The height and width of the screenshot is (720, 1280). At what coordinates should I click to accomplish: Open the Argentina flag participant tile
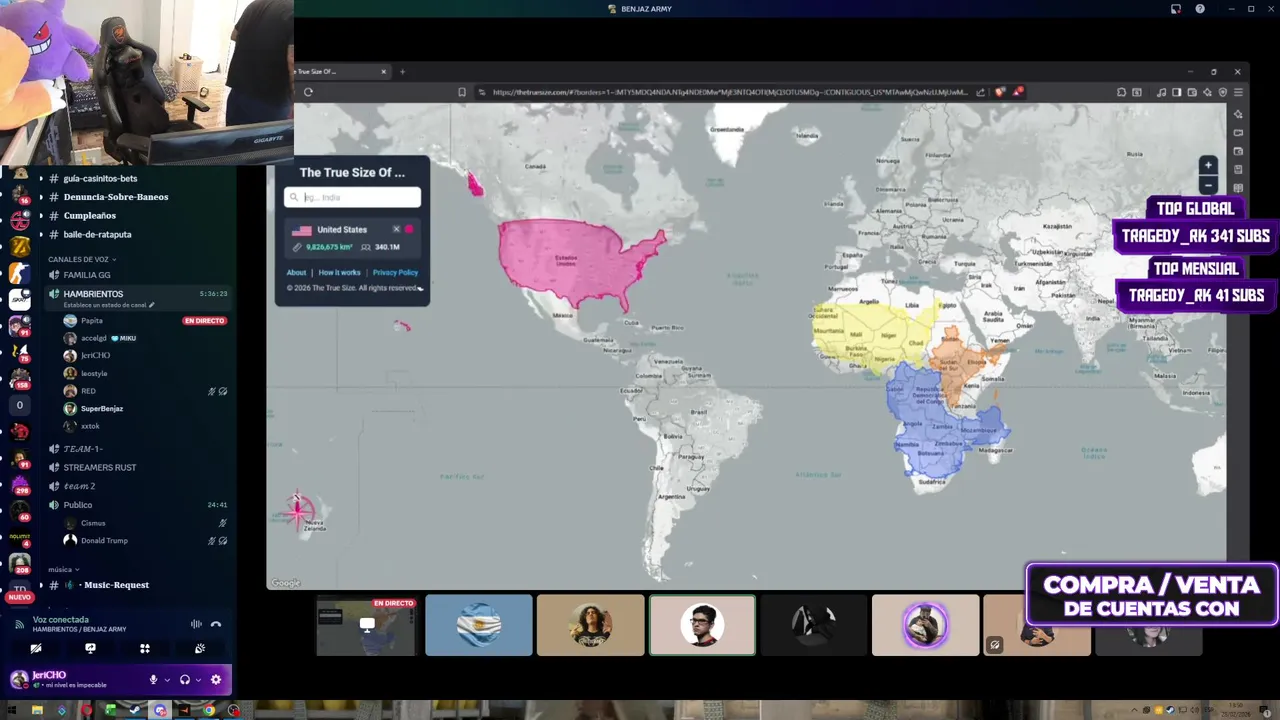point(479,625)
